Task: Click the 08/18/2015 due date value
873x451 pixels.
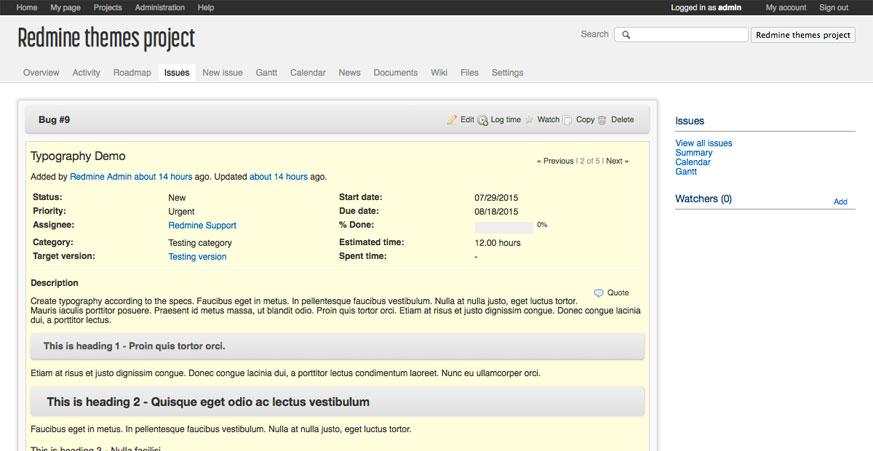Action: pos(496,212)
